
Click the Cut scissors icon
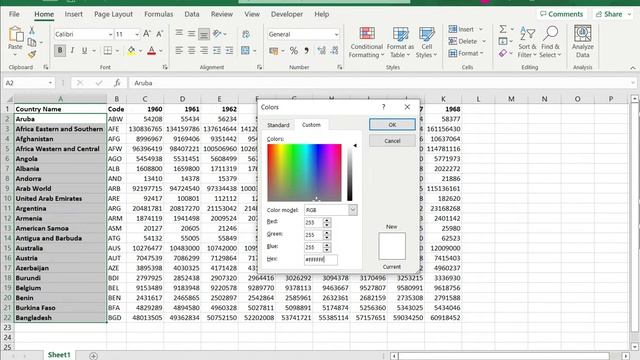(32, 31)
